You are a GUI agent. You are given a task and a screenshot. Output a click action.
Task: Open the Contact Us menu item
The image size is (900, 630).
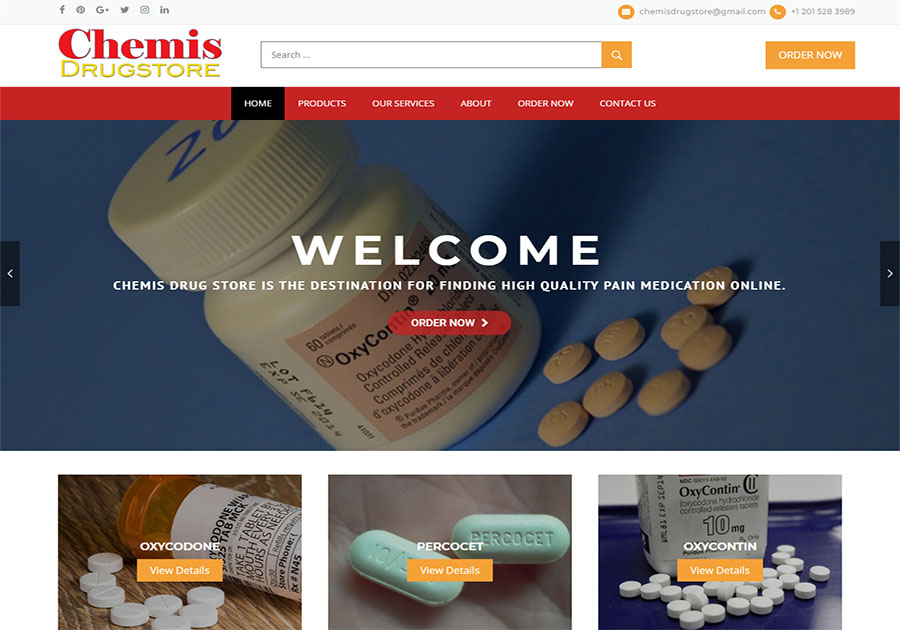627,103
